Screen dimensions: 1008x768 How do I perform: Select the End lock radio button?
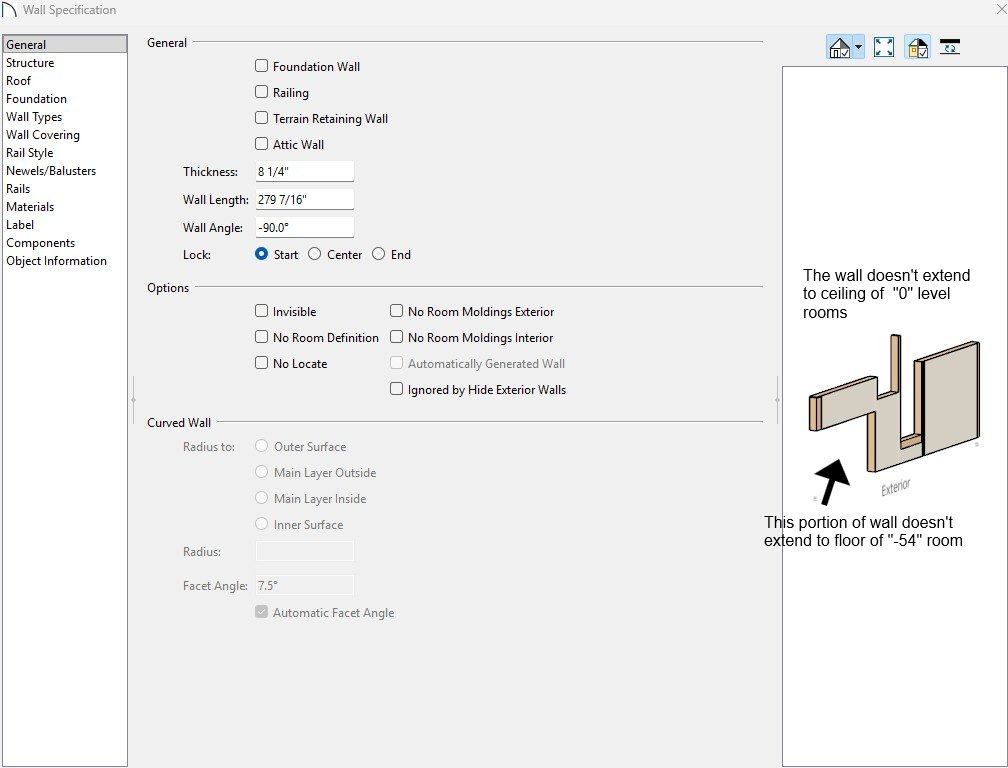click(379, 255)
